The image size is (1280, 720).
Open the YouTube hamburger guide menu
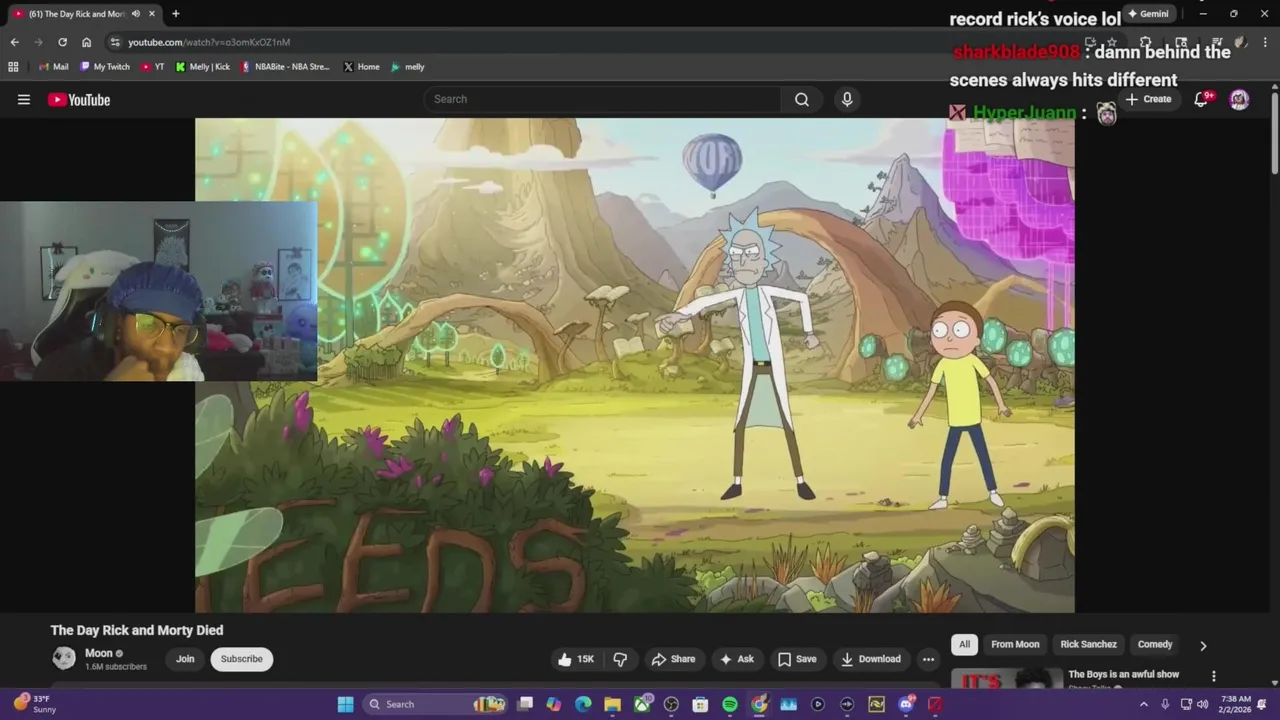[24, 99]
